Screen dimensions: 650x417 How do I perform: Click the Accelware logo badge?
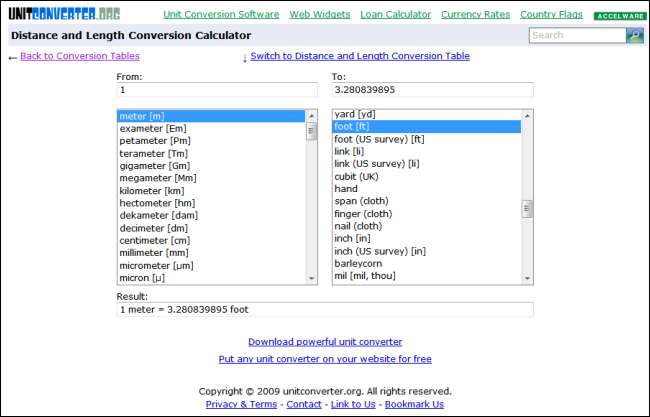click(x=620, y=16)
